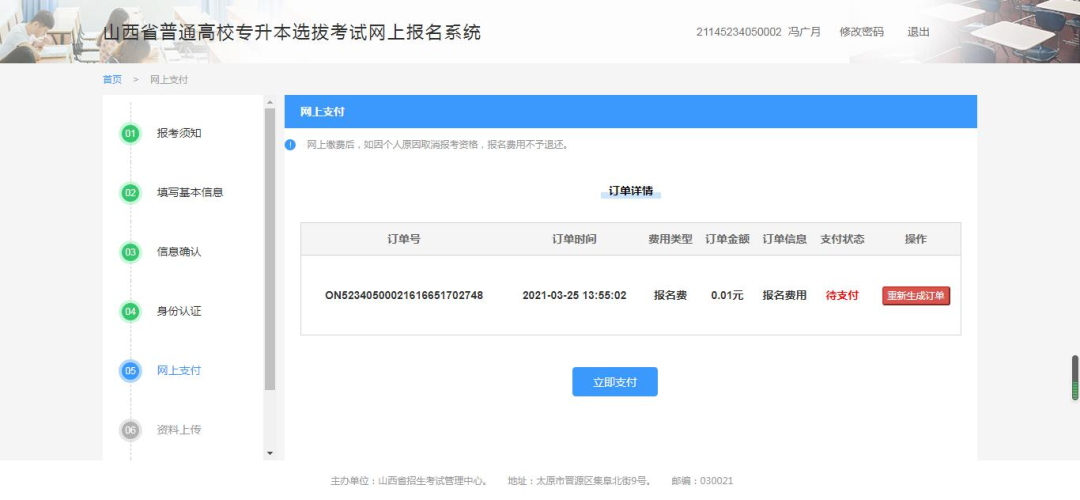
Task: Click the refund notice text 报名费用不予退还
Action: click(x=528, y=145)
